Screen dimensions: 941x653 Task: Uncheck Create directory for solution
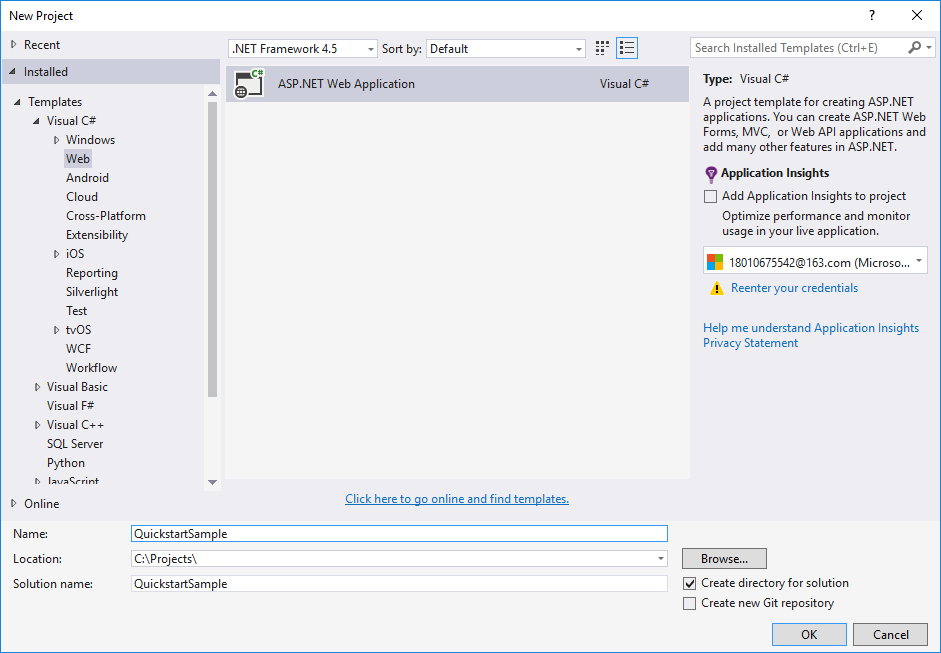coord(689,583)
